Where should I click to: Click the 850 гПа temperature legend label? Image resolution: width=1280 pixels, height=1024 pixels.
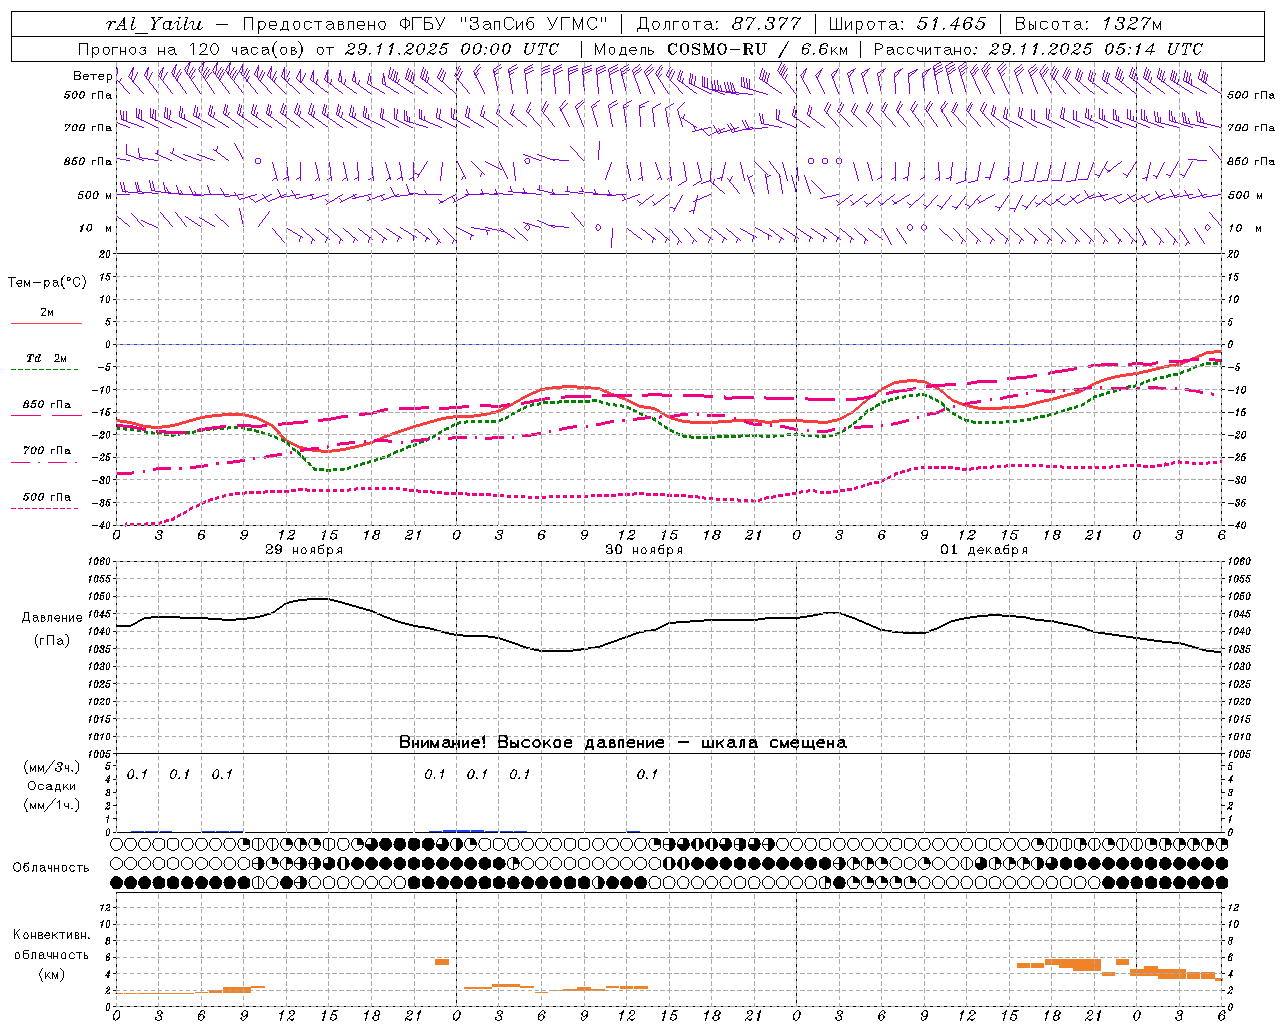(x=47, y=405)
